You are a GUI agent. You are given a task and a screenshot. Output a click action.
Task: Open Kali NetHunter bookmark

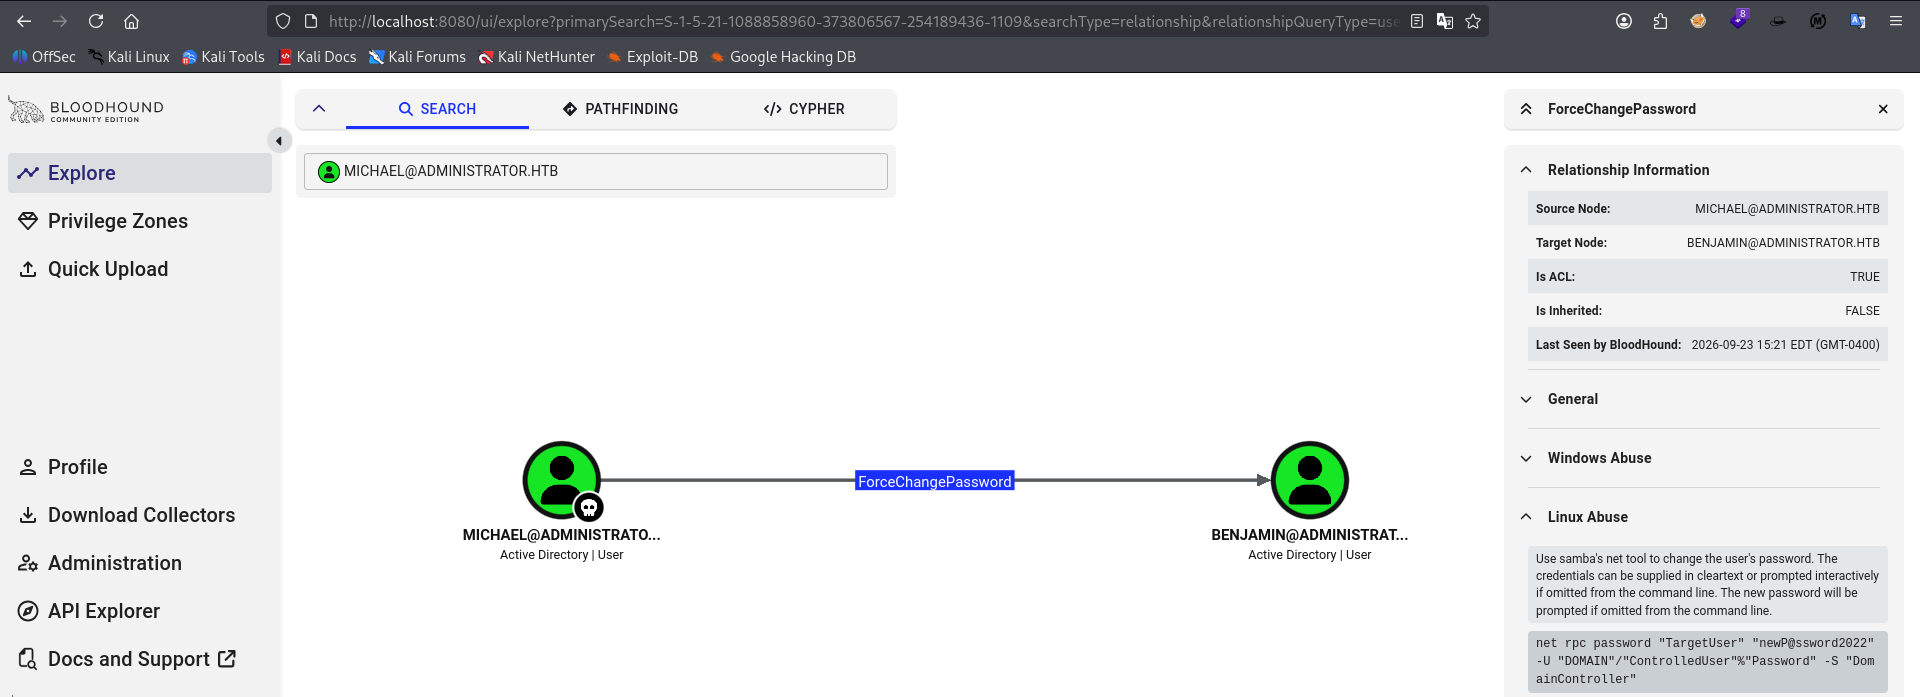tap(536, 57)
